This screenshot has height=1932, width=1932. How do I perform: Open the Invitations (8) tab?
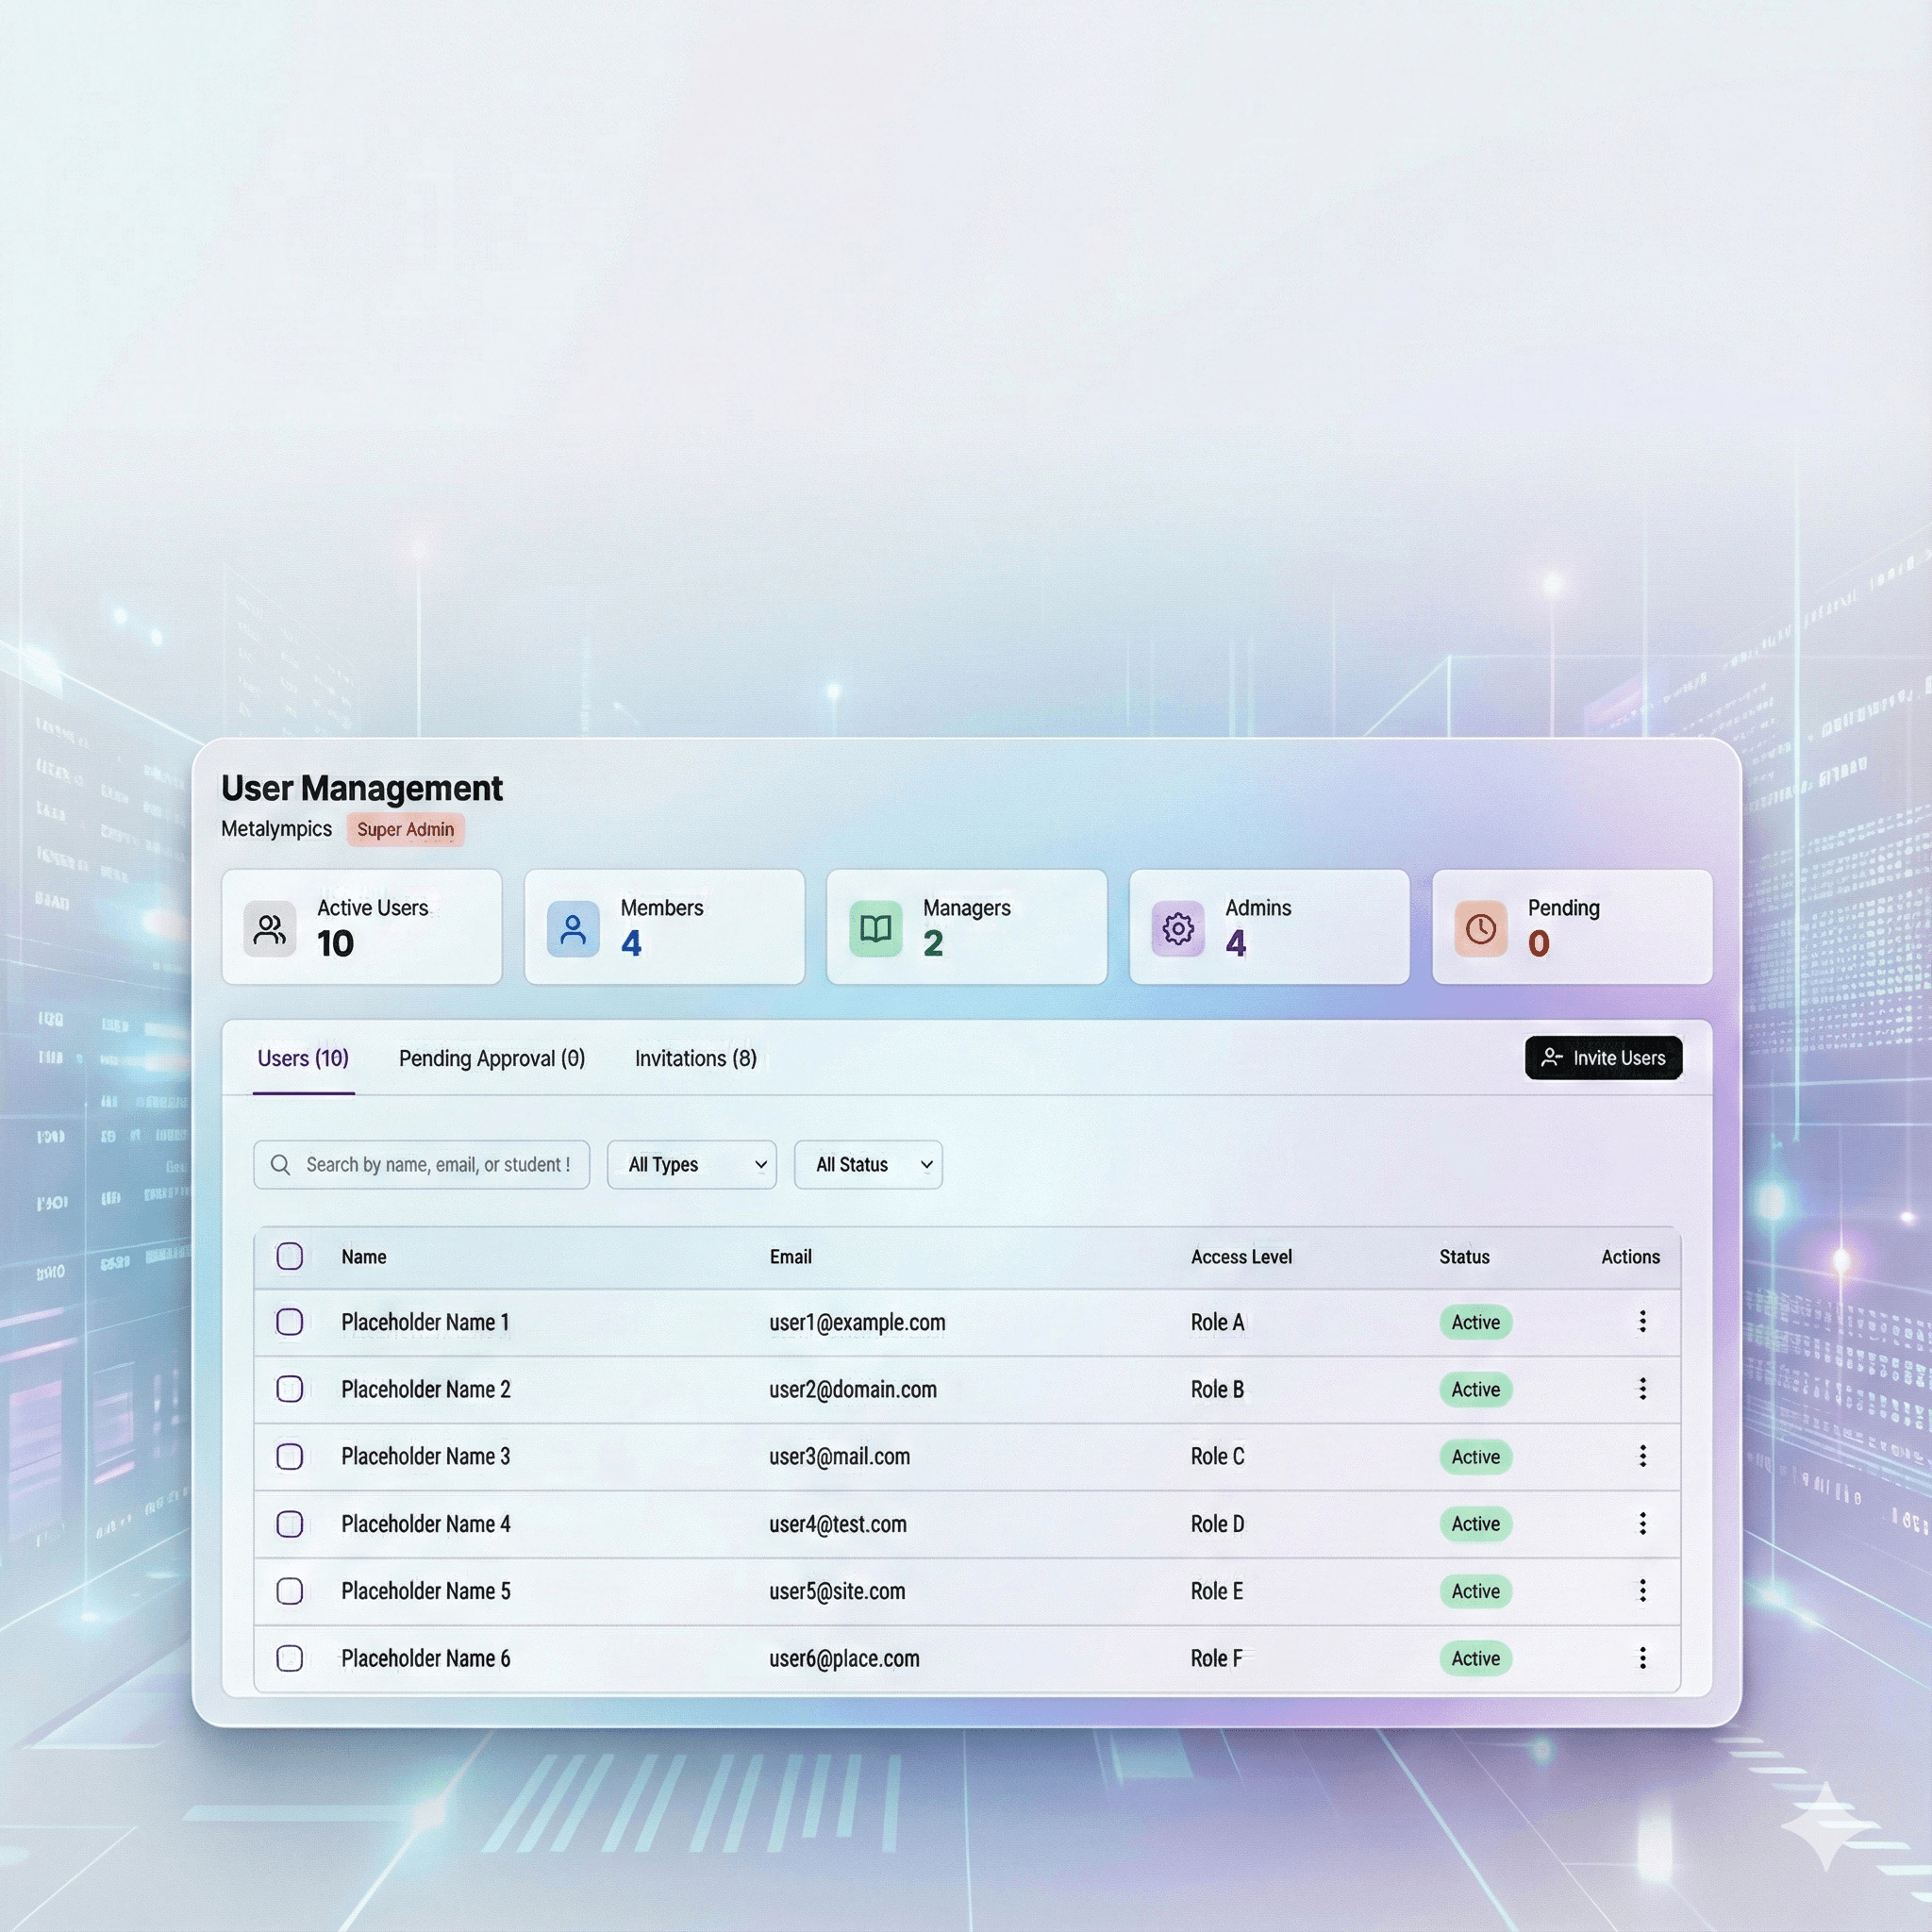tap(696, 1058)
